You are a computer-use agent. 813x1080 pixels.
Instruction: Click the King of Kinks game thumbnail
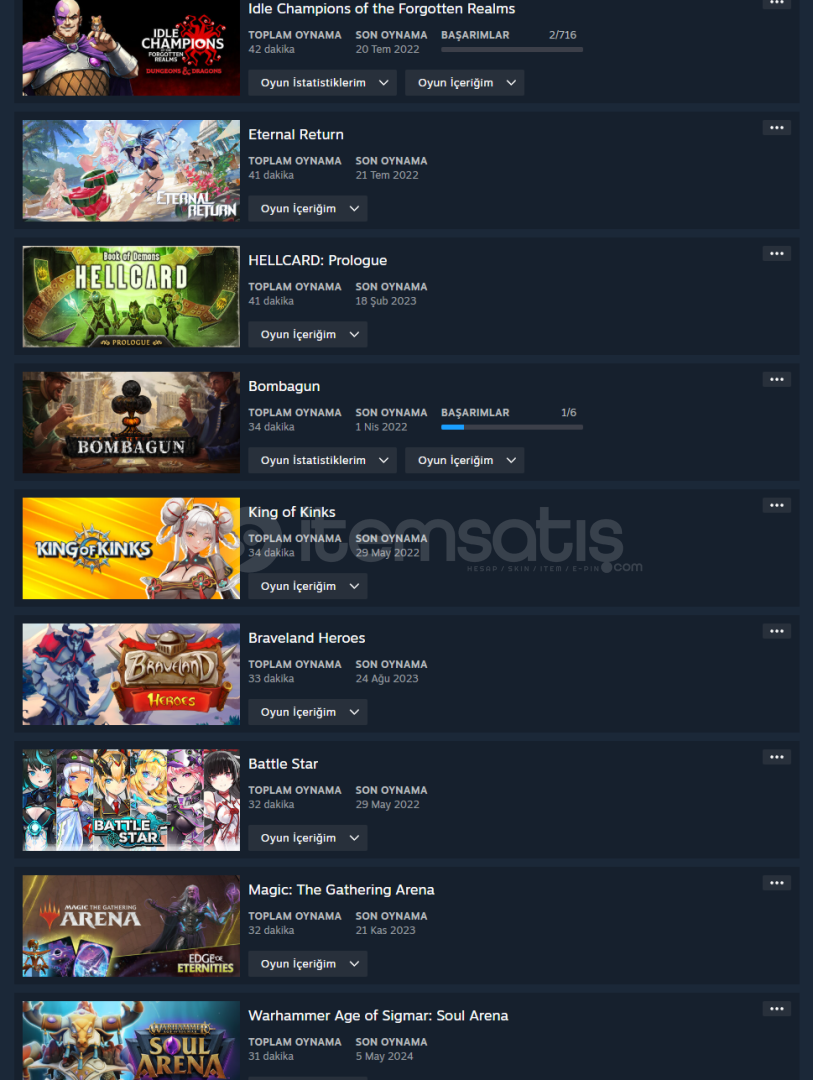131,548
